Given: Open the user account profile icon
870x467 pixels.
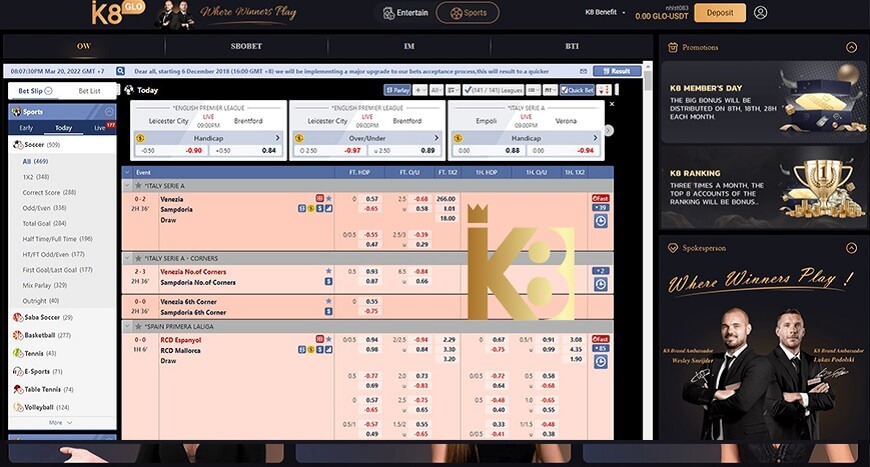Looking at the screenshot, I should (x=761, y=13).
